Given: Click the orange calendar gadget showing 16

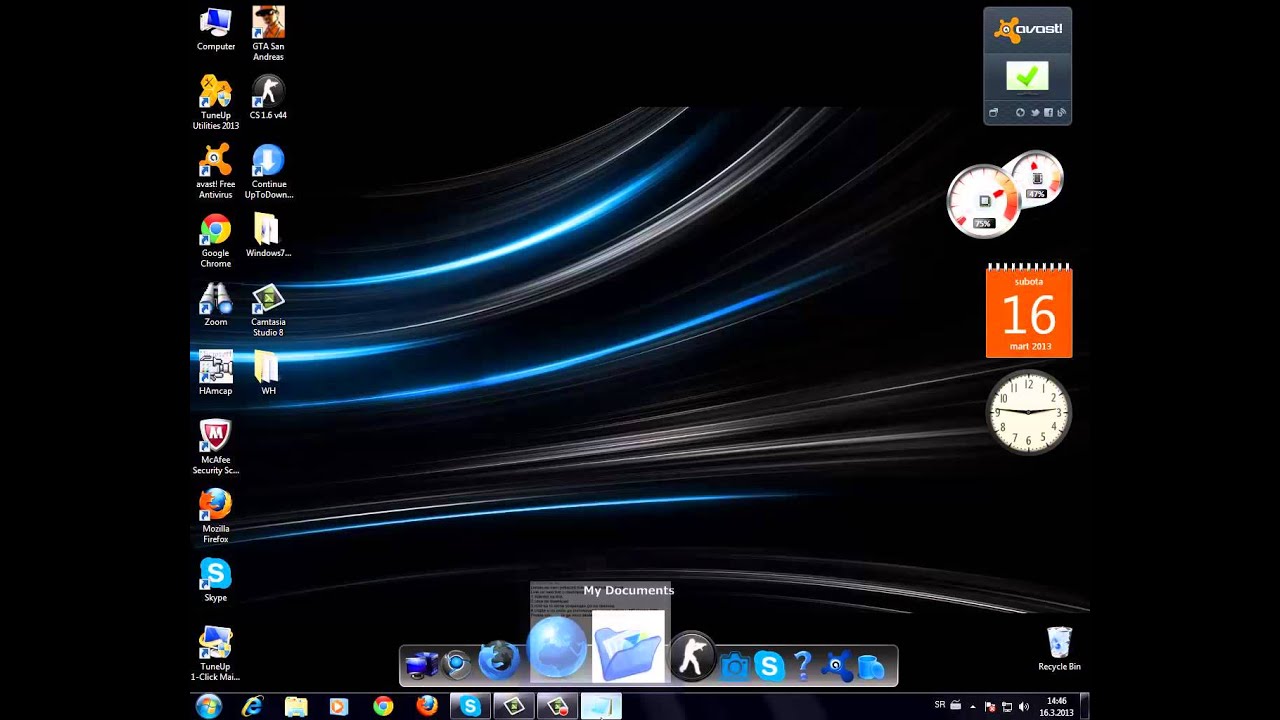Looking at the screenshot, I should coord(1029,311).
